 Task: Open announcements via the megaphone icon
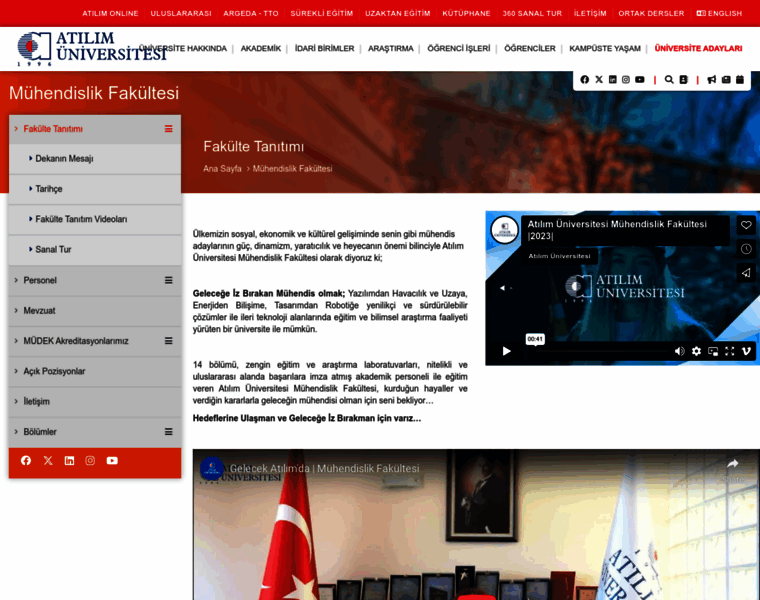tap(712, 79)
